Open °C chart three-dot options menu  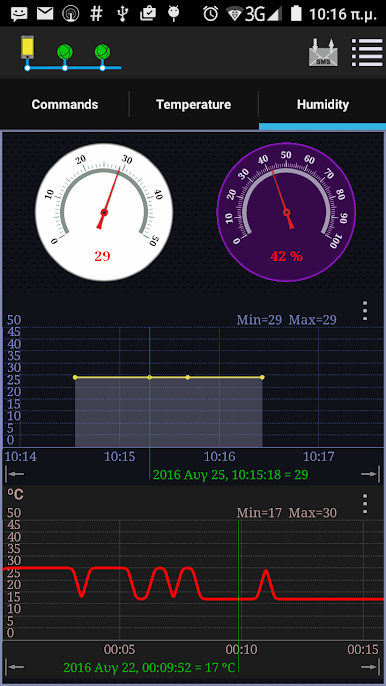[365, 504]
